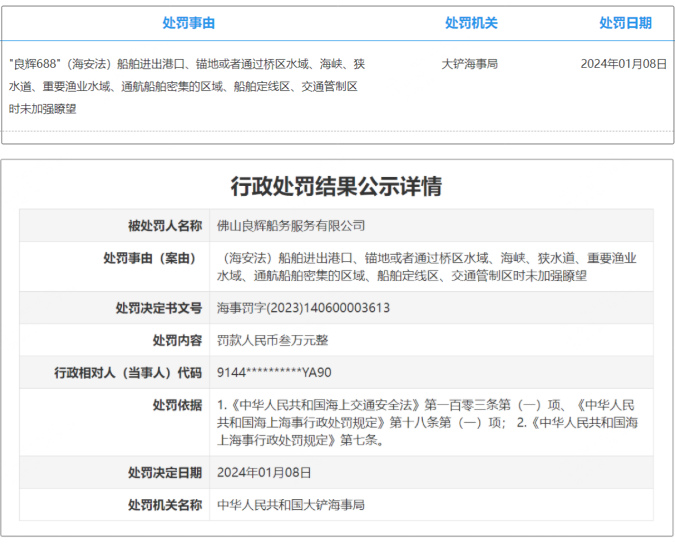Screen dimensions: 675x546
Task: Click the 被处罚人名称 label
Action: coord(165,226)
